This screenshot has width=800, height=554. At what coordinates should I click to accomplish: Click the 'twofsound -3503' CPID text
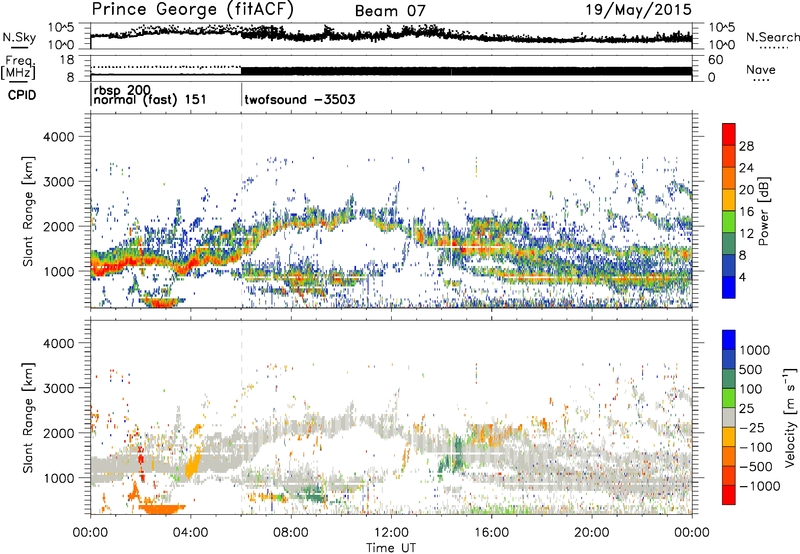[300, 99]
